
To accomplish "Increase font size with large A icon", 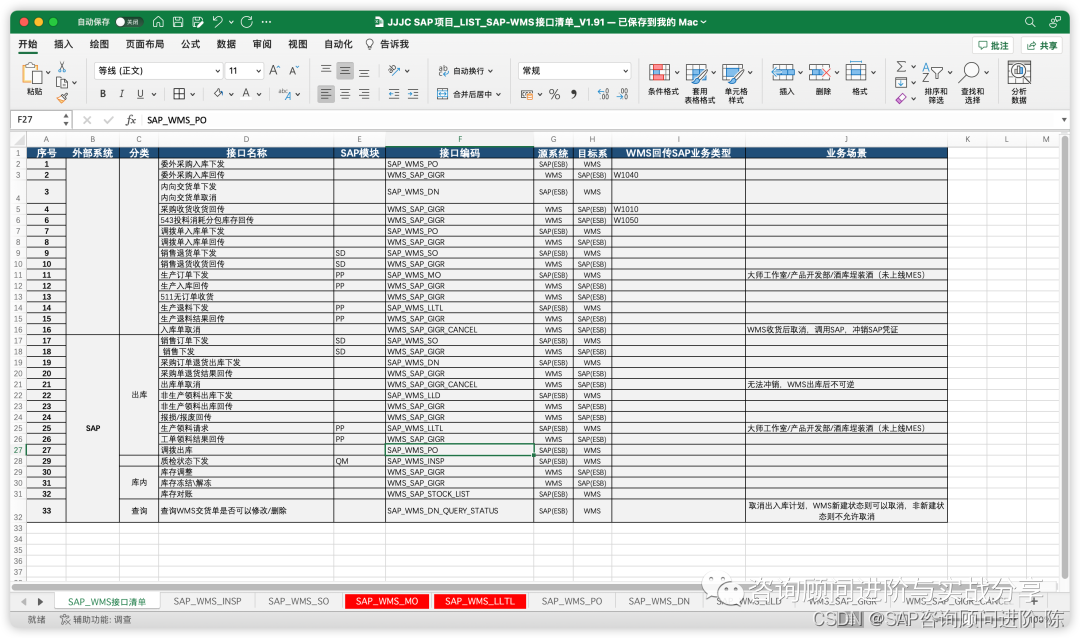I will pos(274,70).
